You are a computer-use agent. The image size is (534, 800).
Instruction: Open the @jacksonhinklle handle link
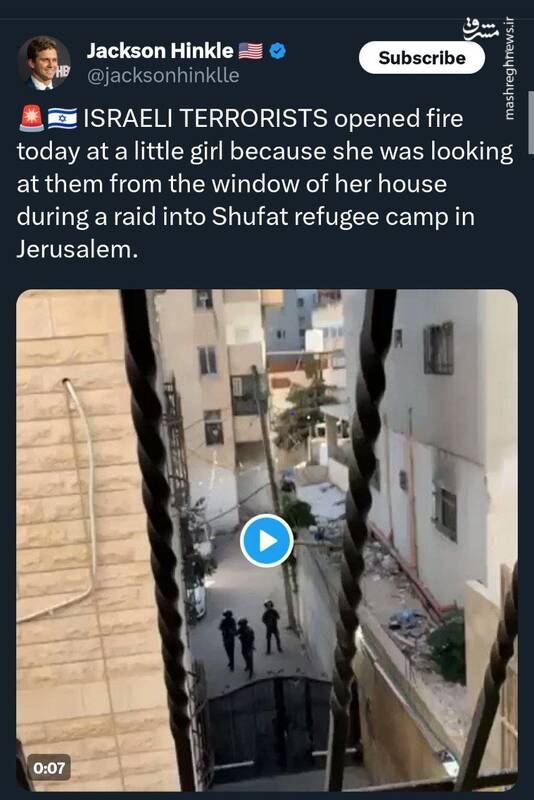pos(163,76)
